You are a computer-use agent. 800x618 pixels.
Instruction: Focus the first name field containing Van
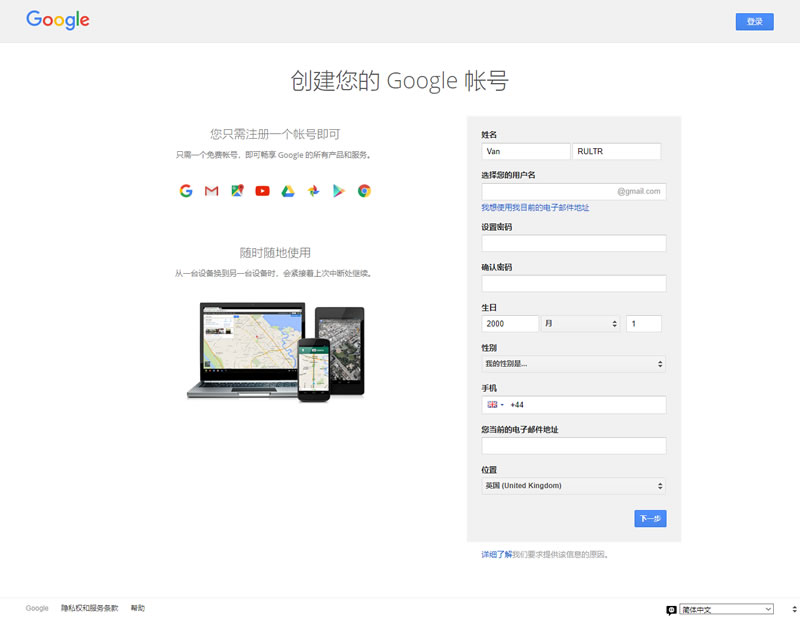pos(526,152)
